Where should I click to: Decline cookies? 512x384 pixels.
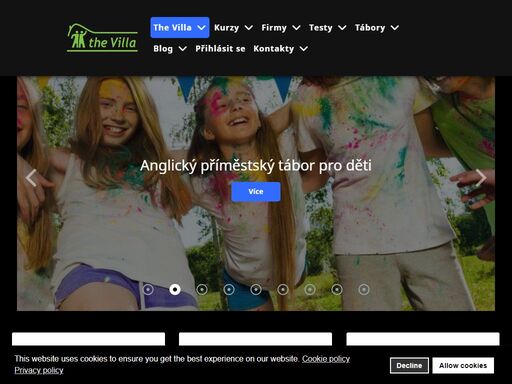click(x=409, y=366)
